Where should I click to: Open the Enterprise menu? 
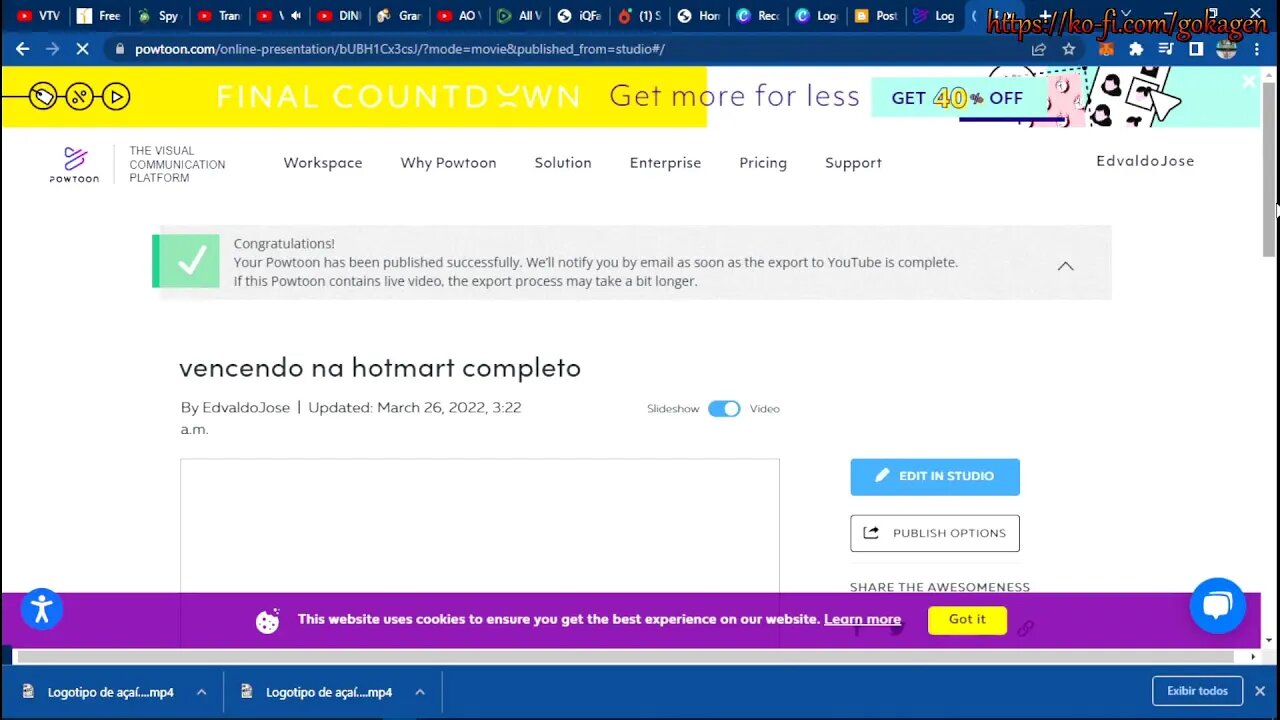(x=665, y=163)
